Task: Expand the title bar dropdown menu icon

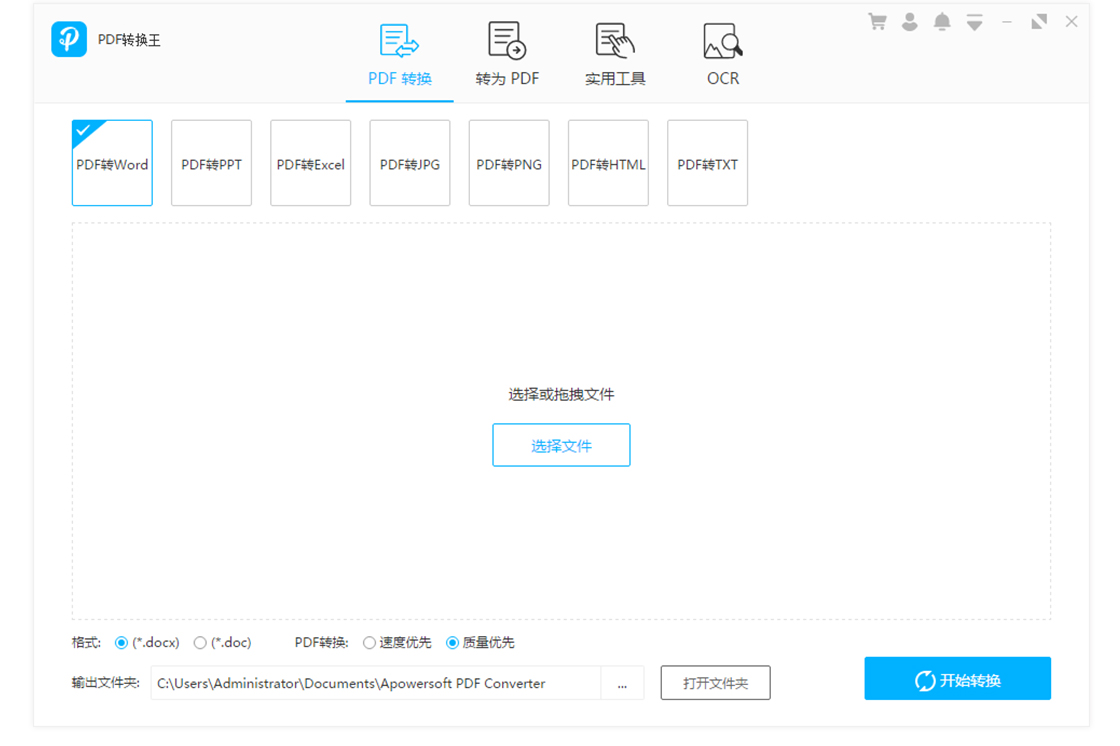Action: click(x=974, y=22)
